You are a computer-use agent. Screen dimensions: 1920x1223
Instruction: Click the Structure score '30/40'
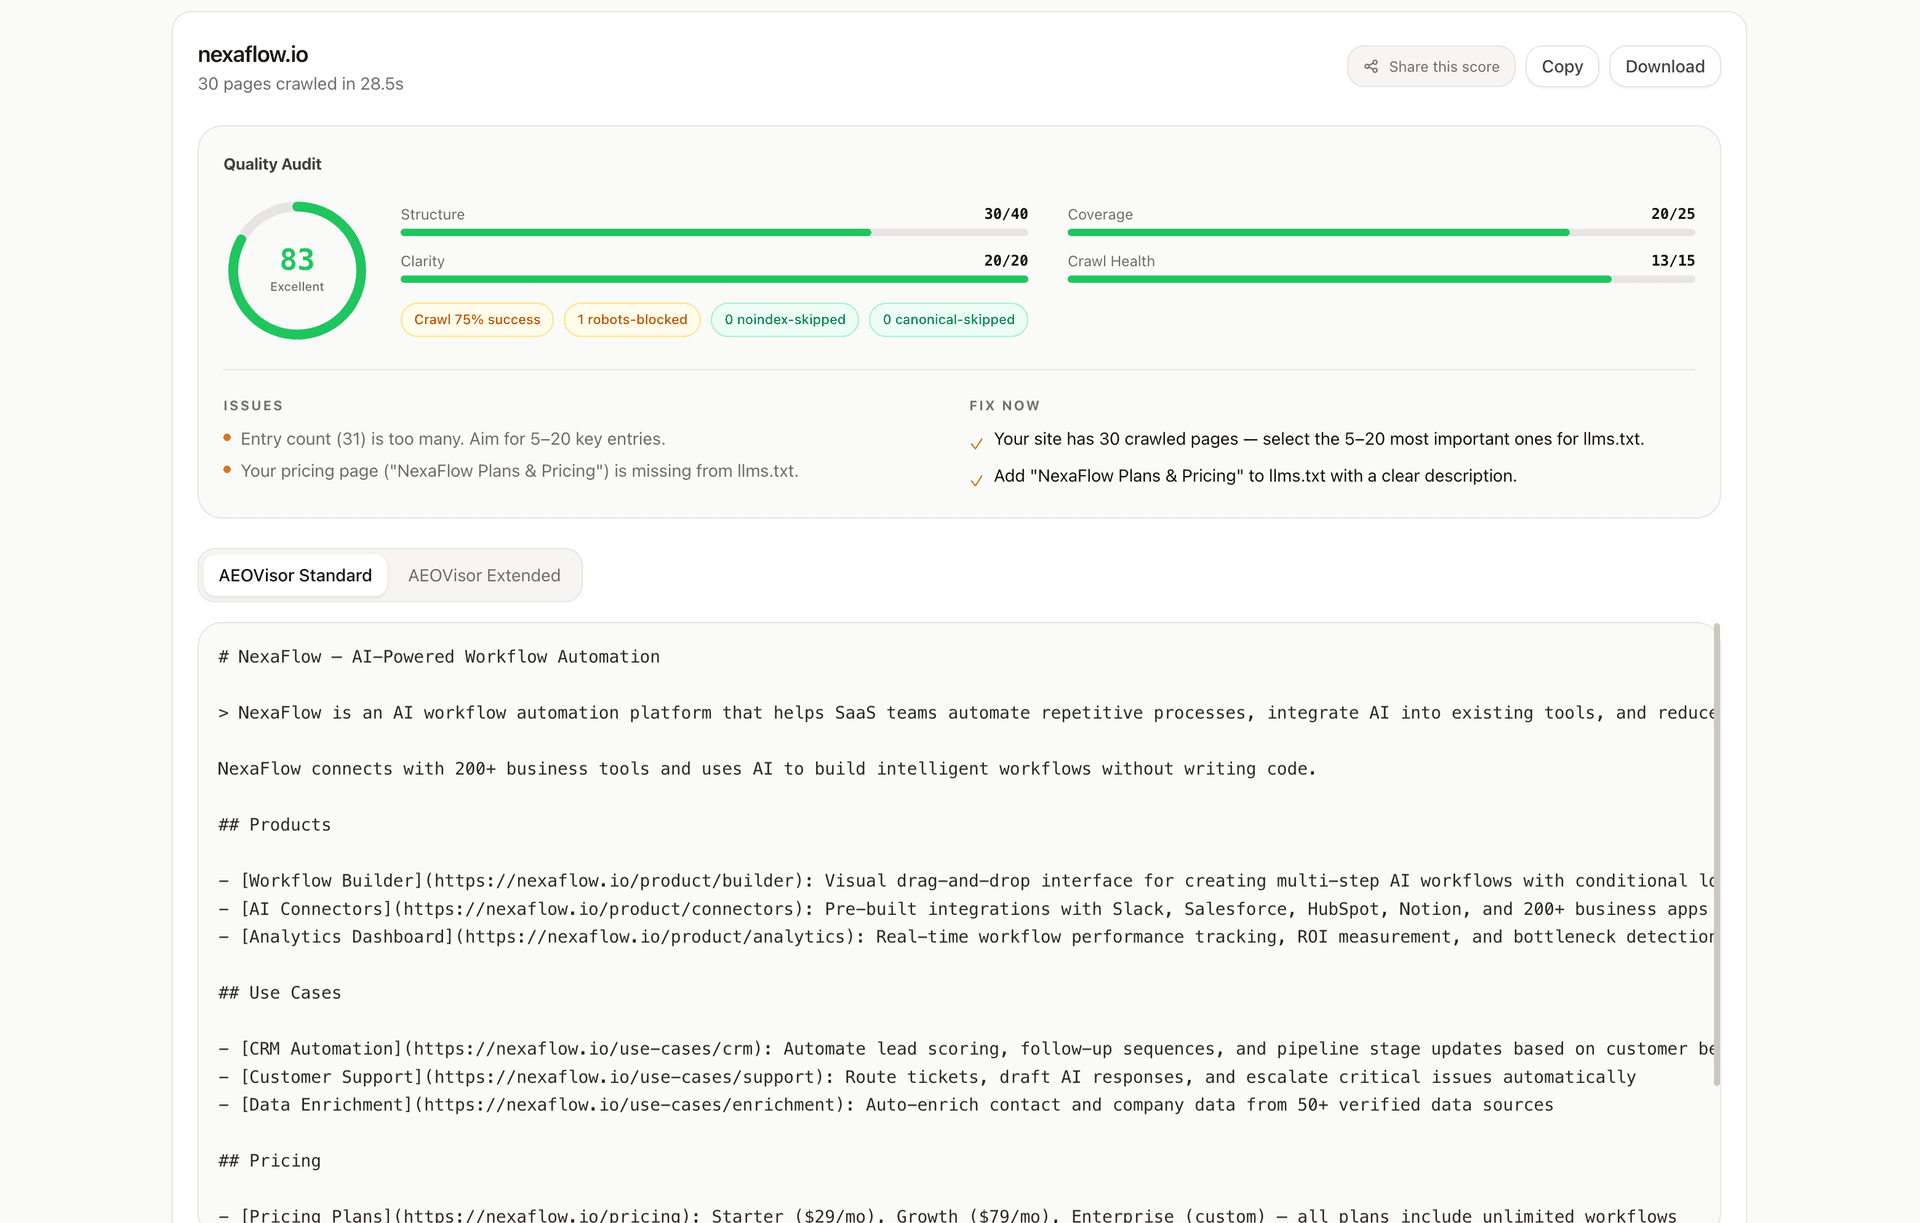point(1006,214)
